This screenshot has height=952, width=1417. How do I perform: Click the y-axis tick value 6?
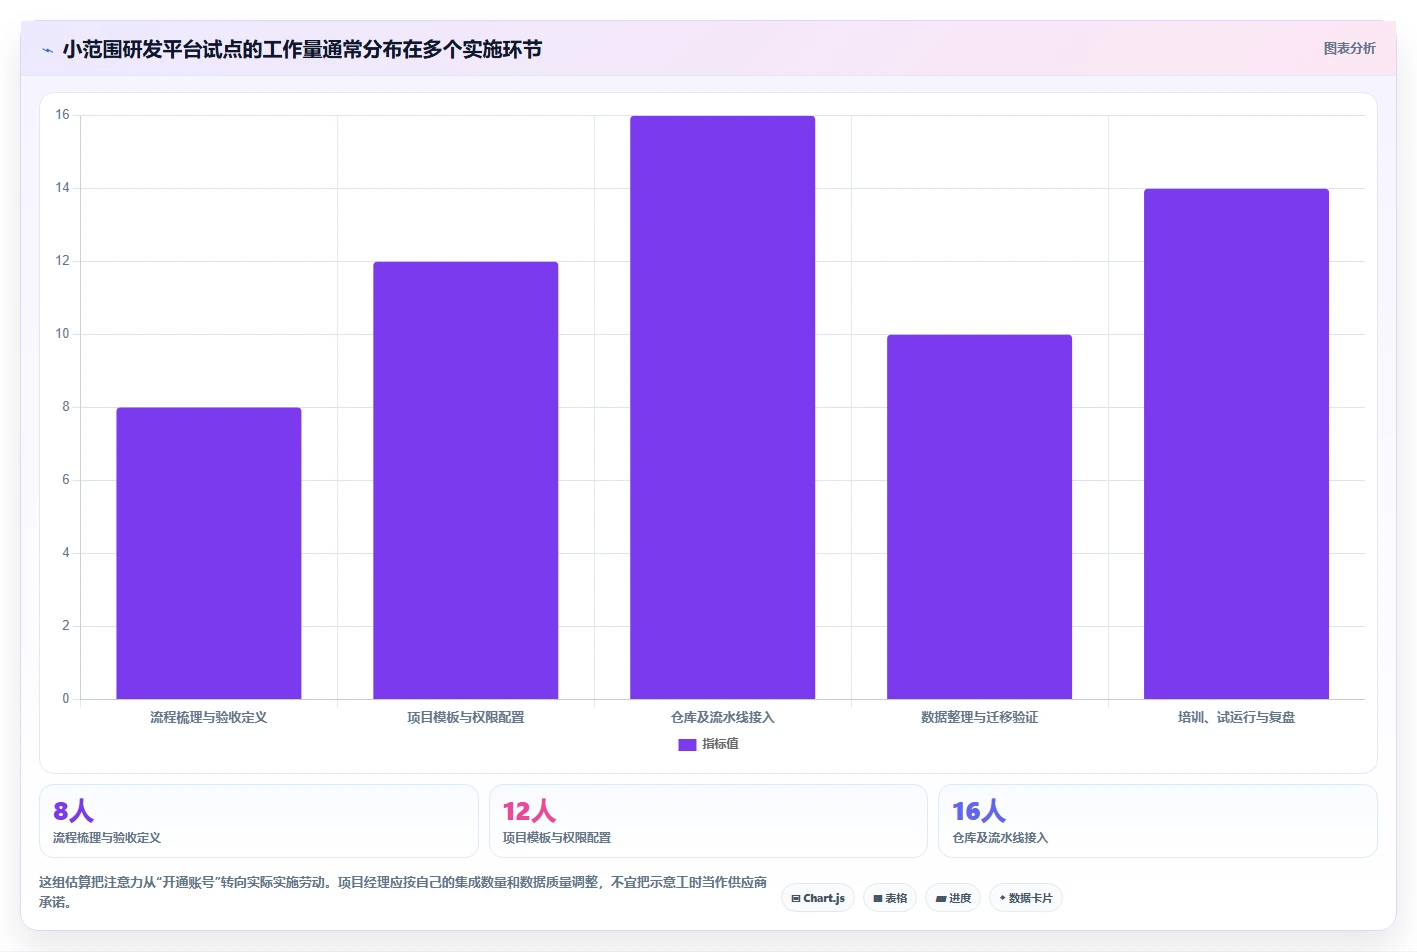tap(66, 480)
